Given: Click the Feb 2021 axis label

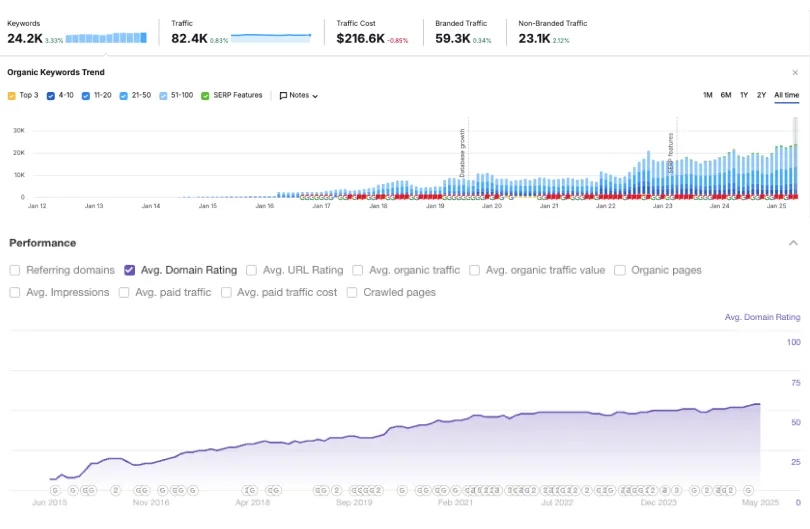Looking at the screenshot, I should [455, 503].
